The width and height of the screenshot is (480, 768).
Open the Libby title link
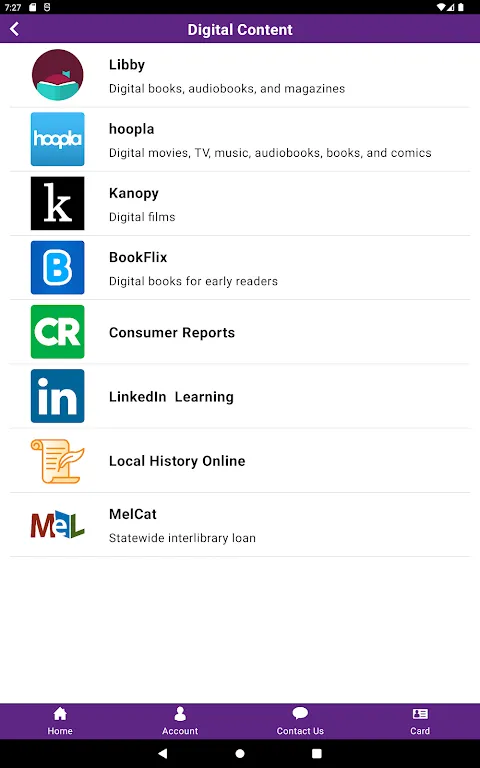pos(127,65)
